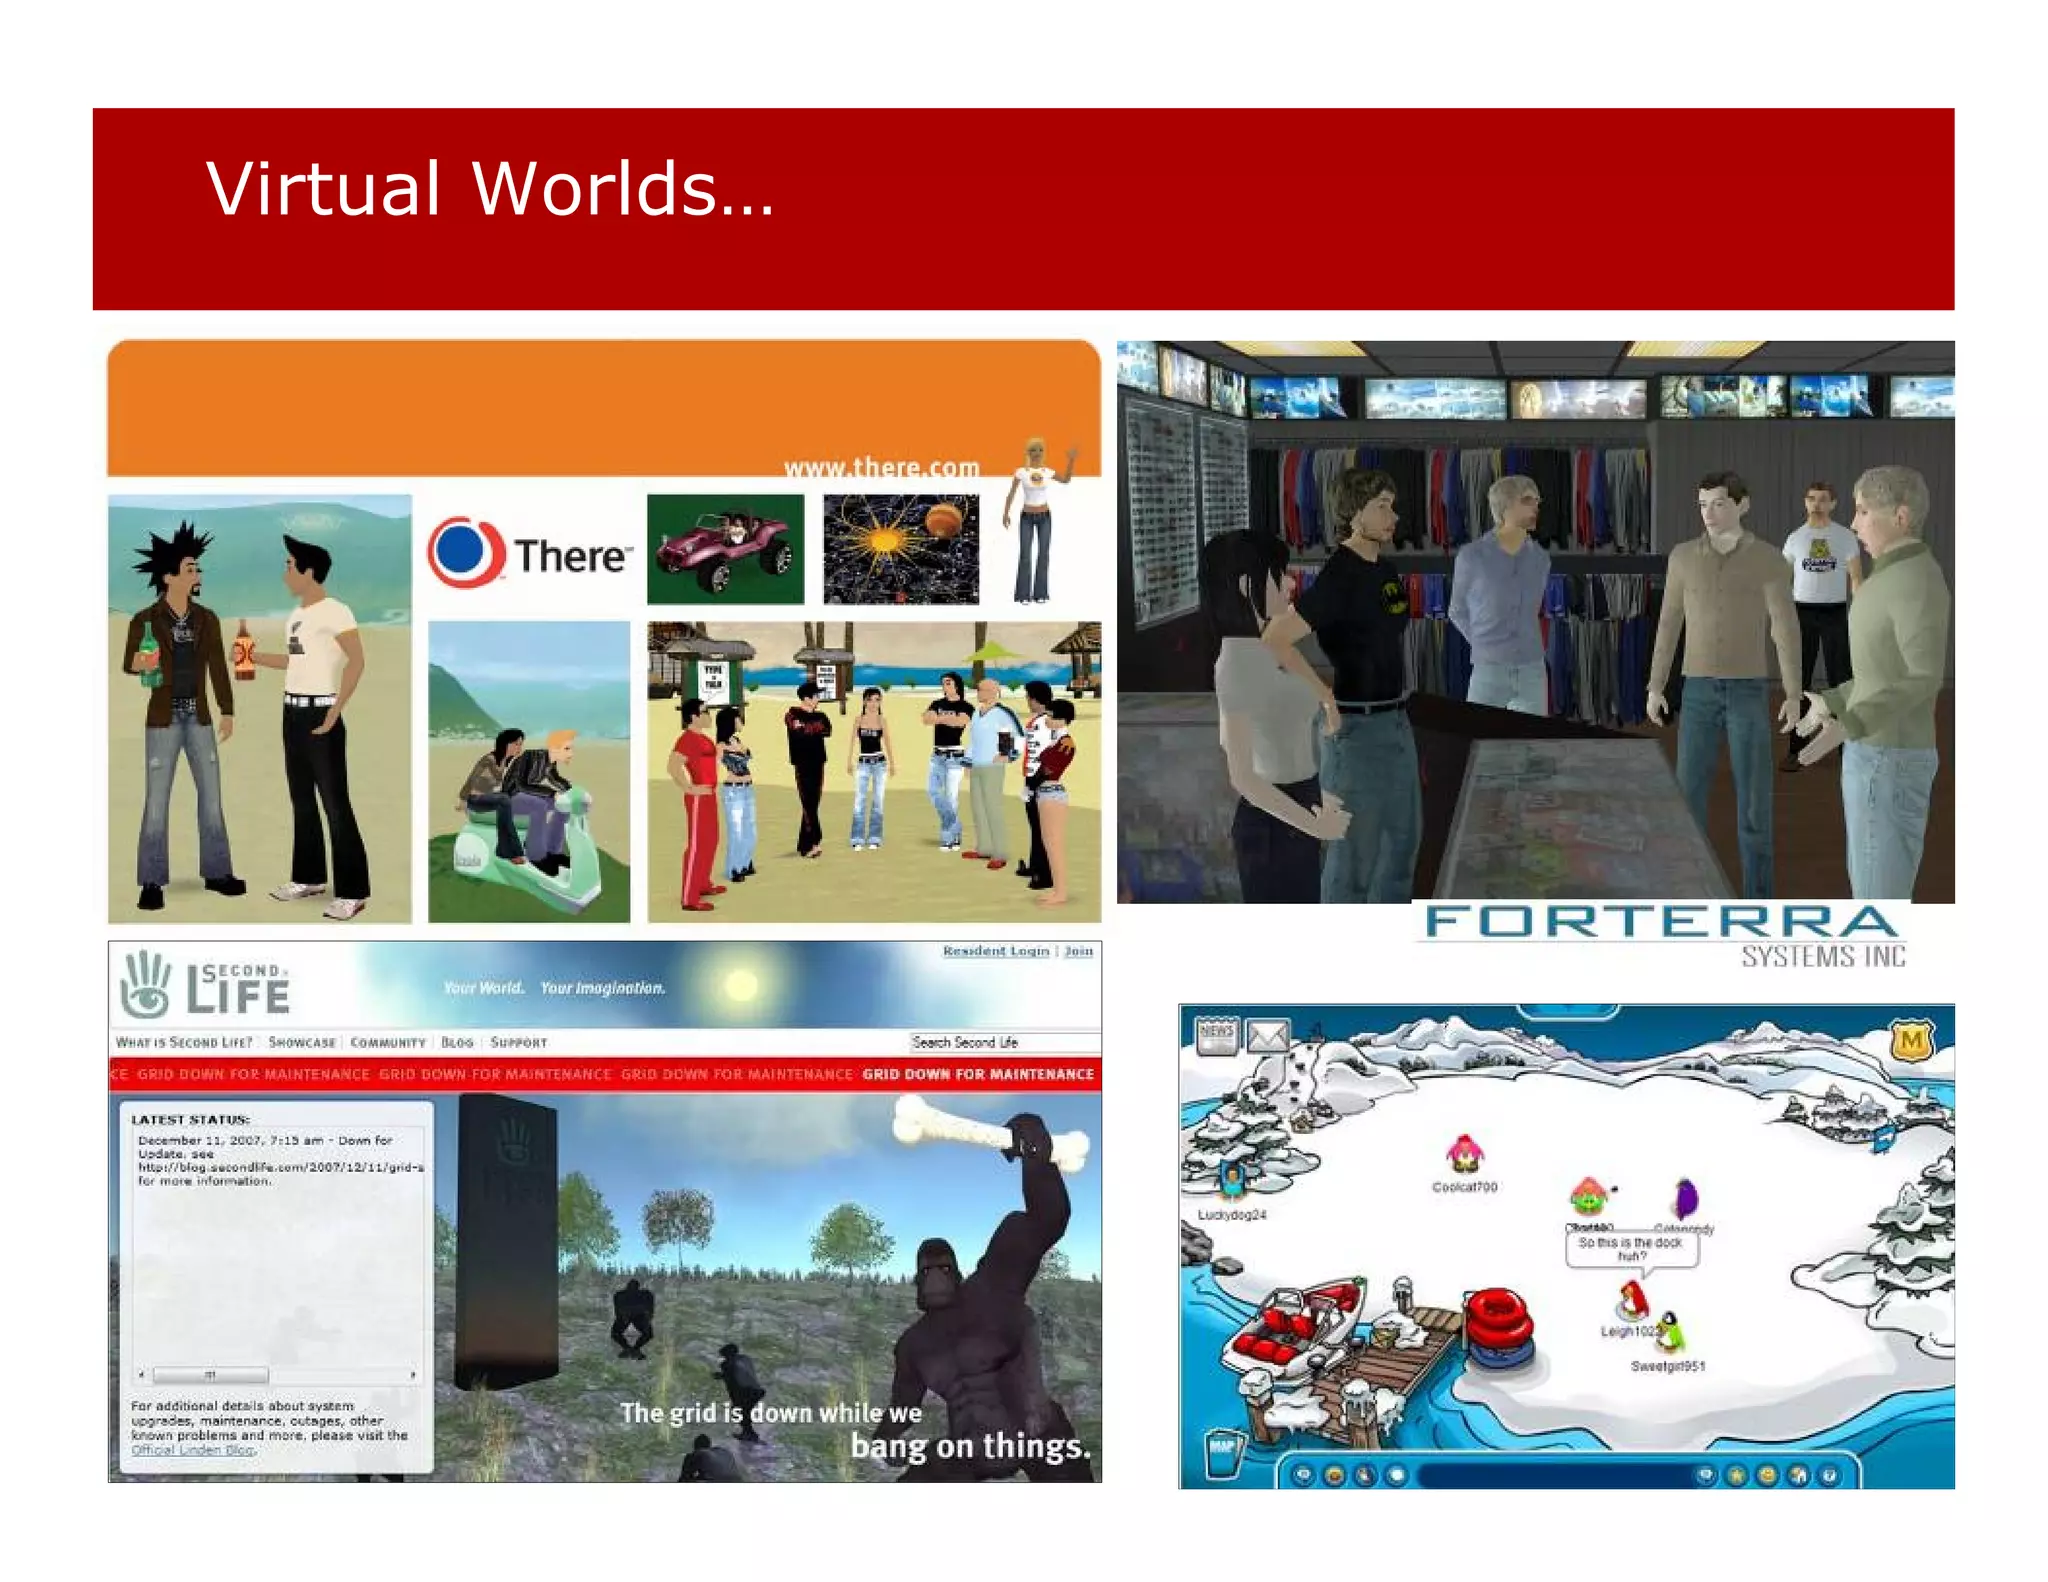Open the Community menu item
Image resolution: width=2048 pixels, height=1582 pixels.
[388, 1042]
